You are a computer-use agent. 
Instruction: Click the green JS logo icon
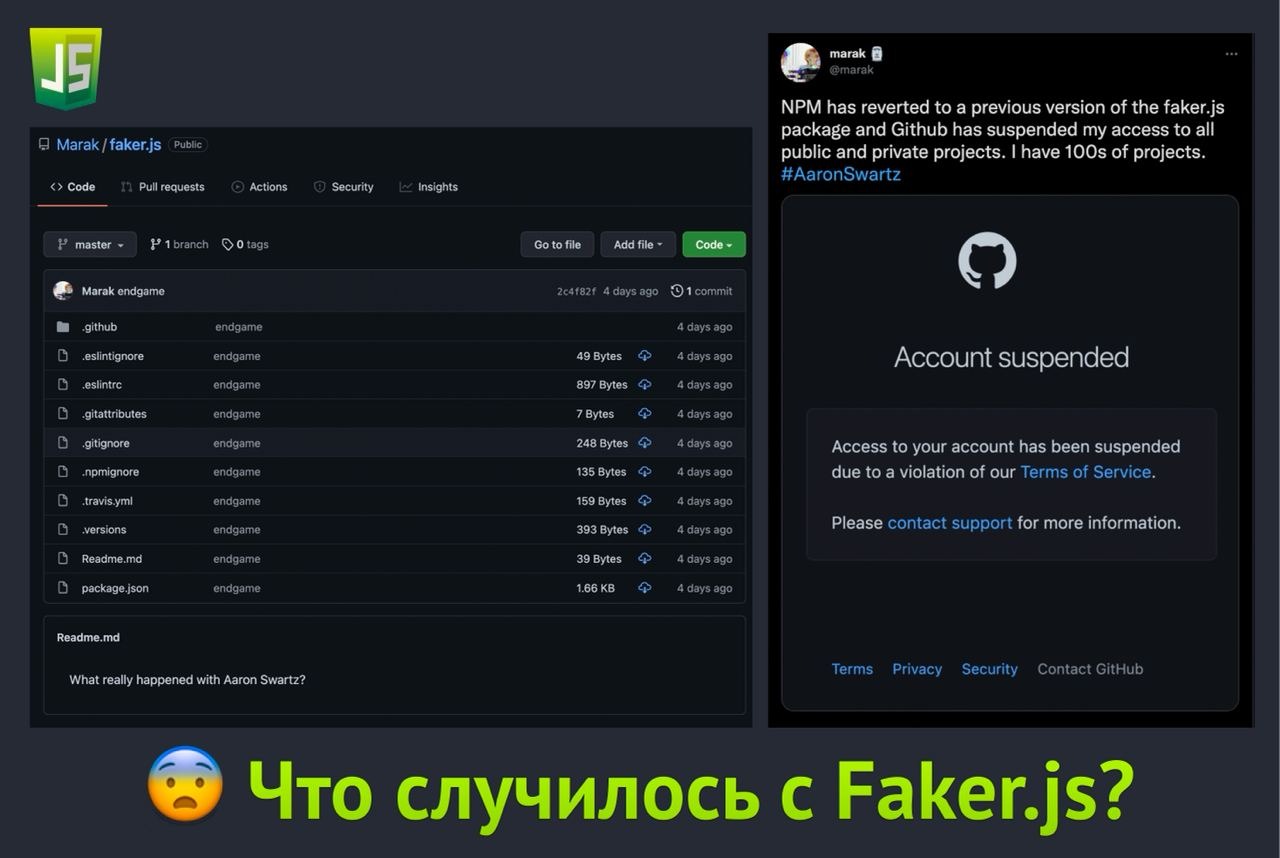coord(66,68)
